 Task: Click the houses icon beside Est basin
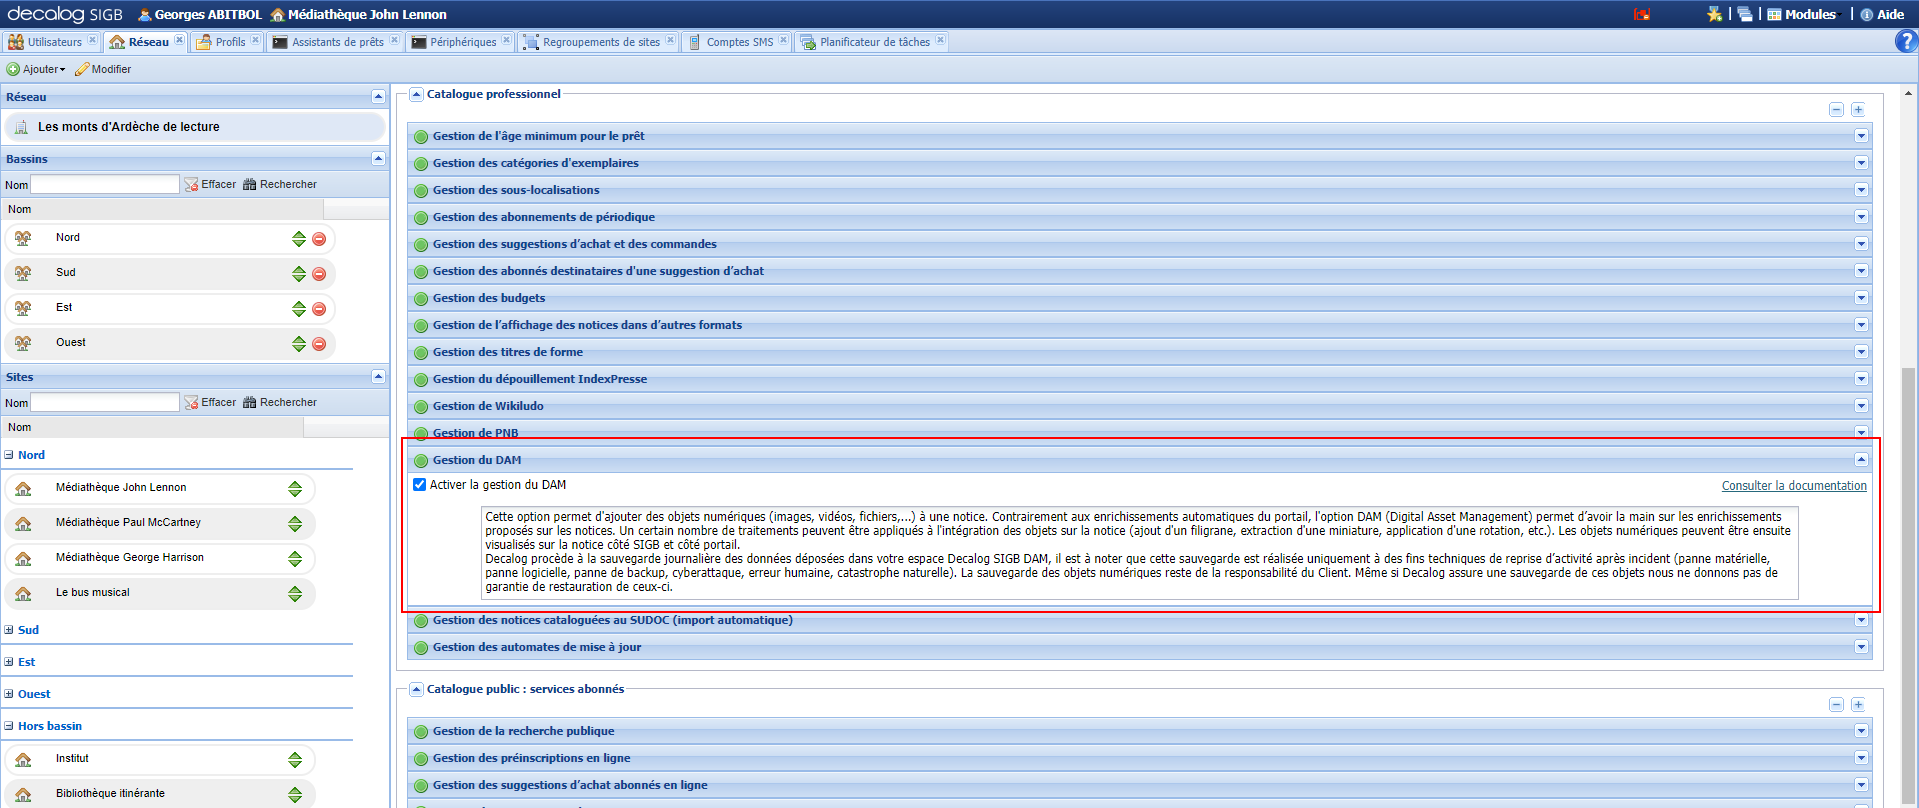tap(23, 308)
